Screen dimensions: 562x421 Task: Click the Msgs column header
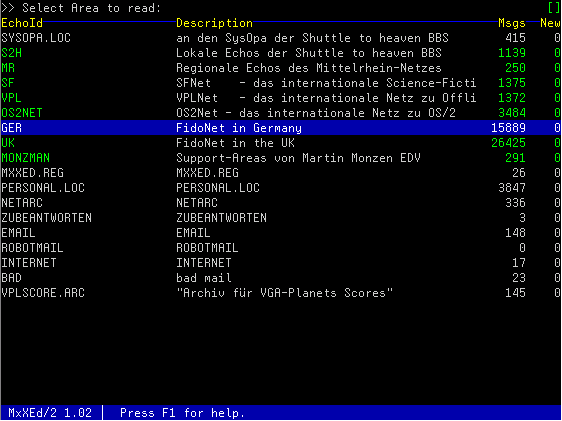click(512, 23)
